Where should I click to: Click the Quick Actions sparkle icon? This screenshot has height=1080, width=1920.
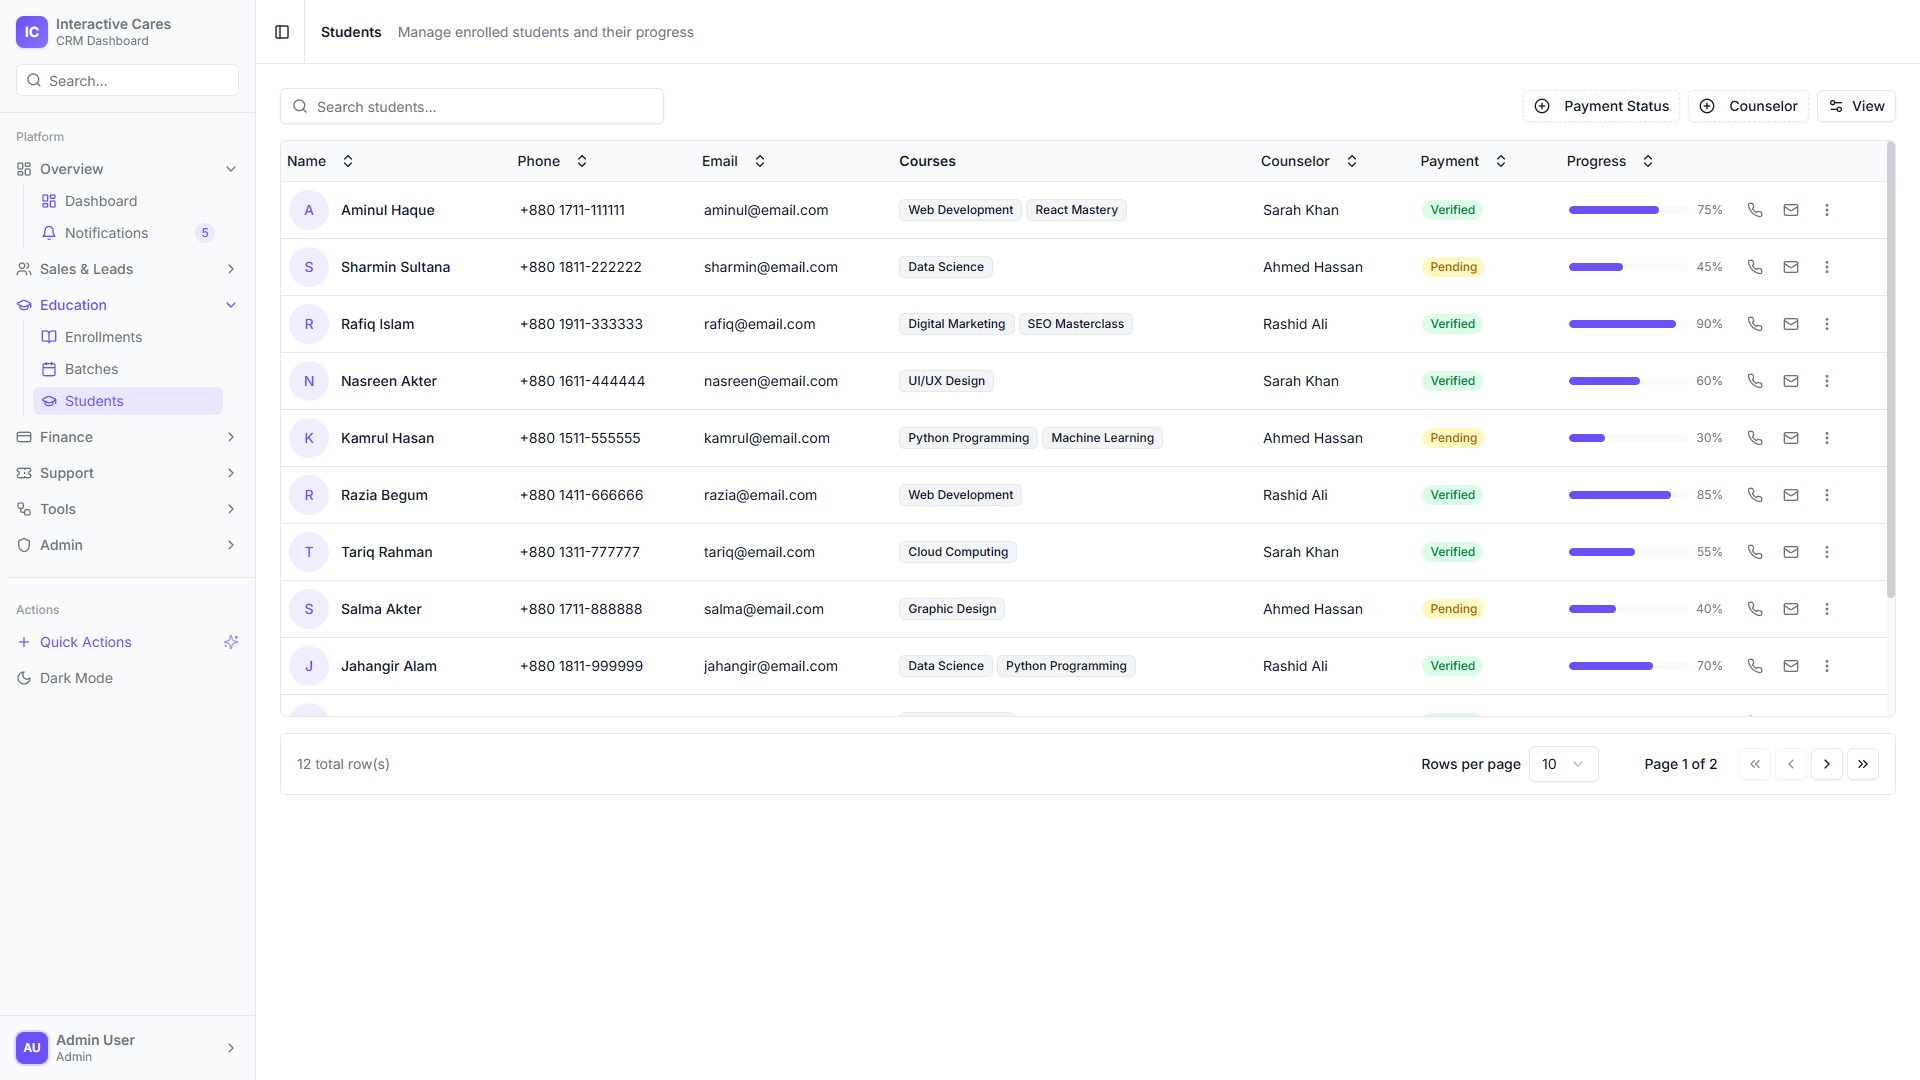click(x=231, y=642)
